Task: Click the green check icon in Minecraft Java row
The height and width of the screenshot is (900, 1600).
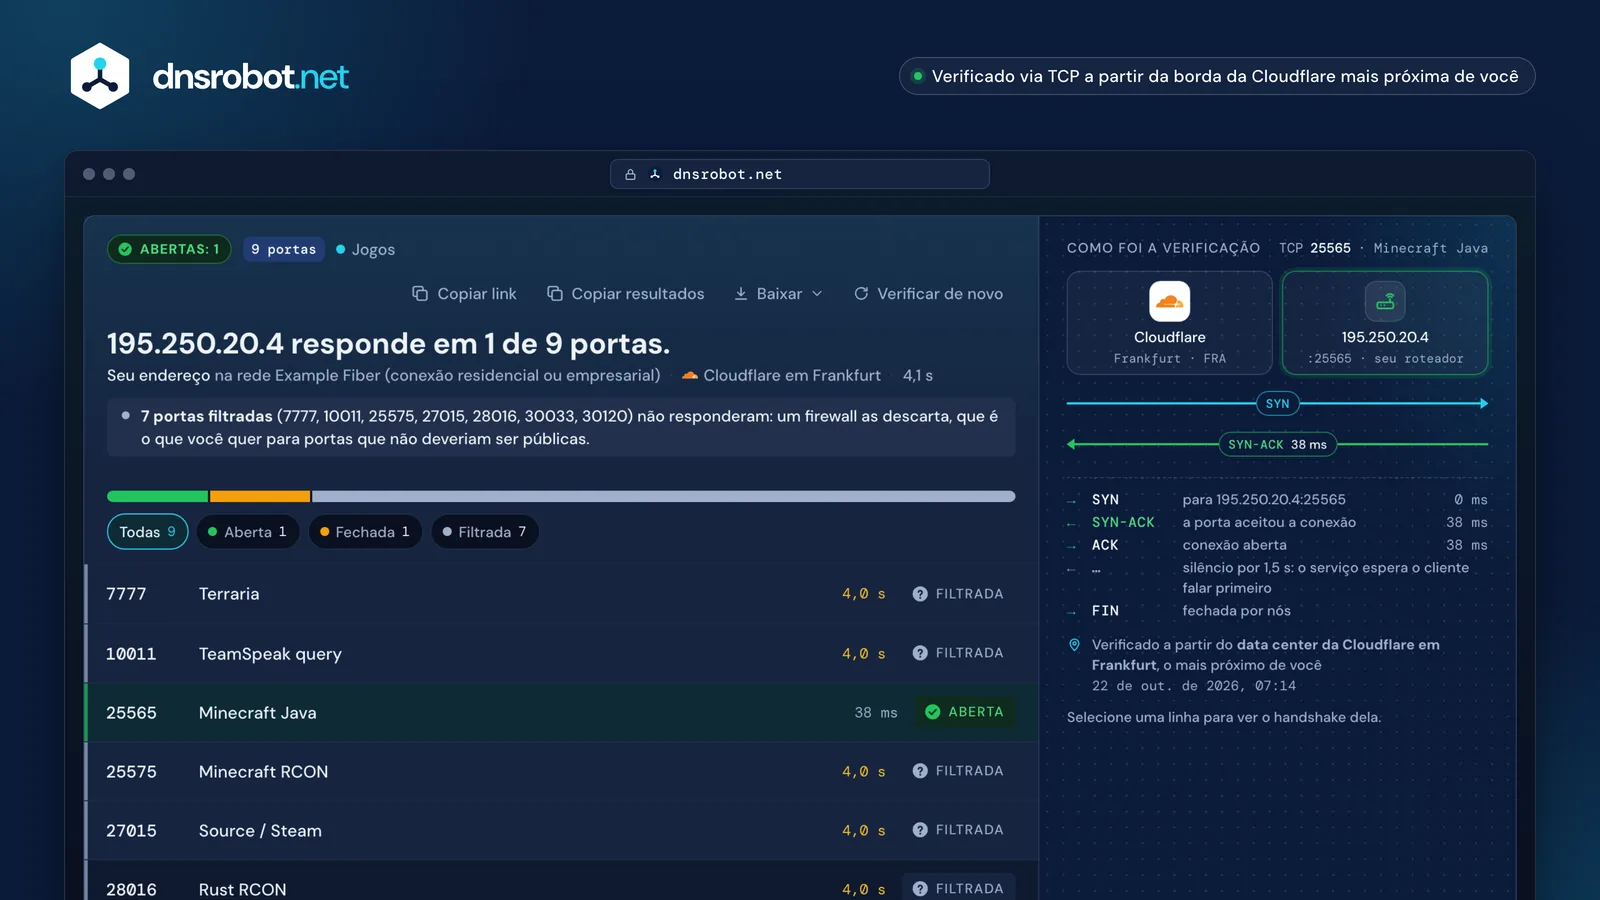Action: [933, 712]
